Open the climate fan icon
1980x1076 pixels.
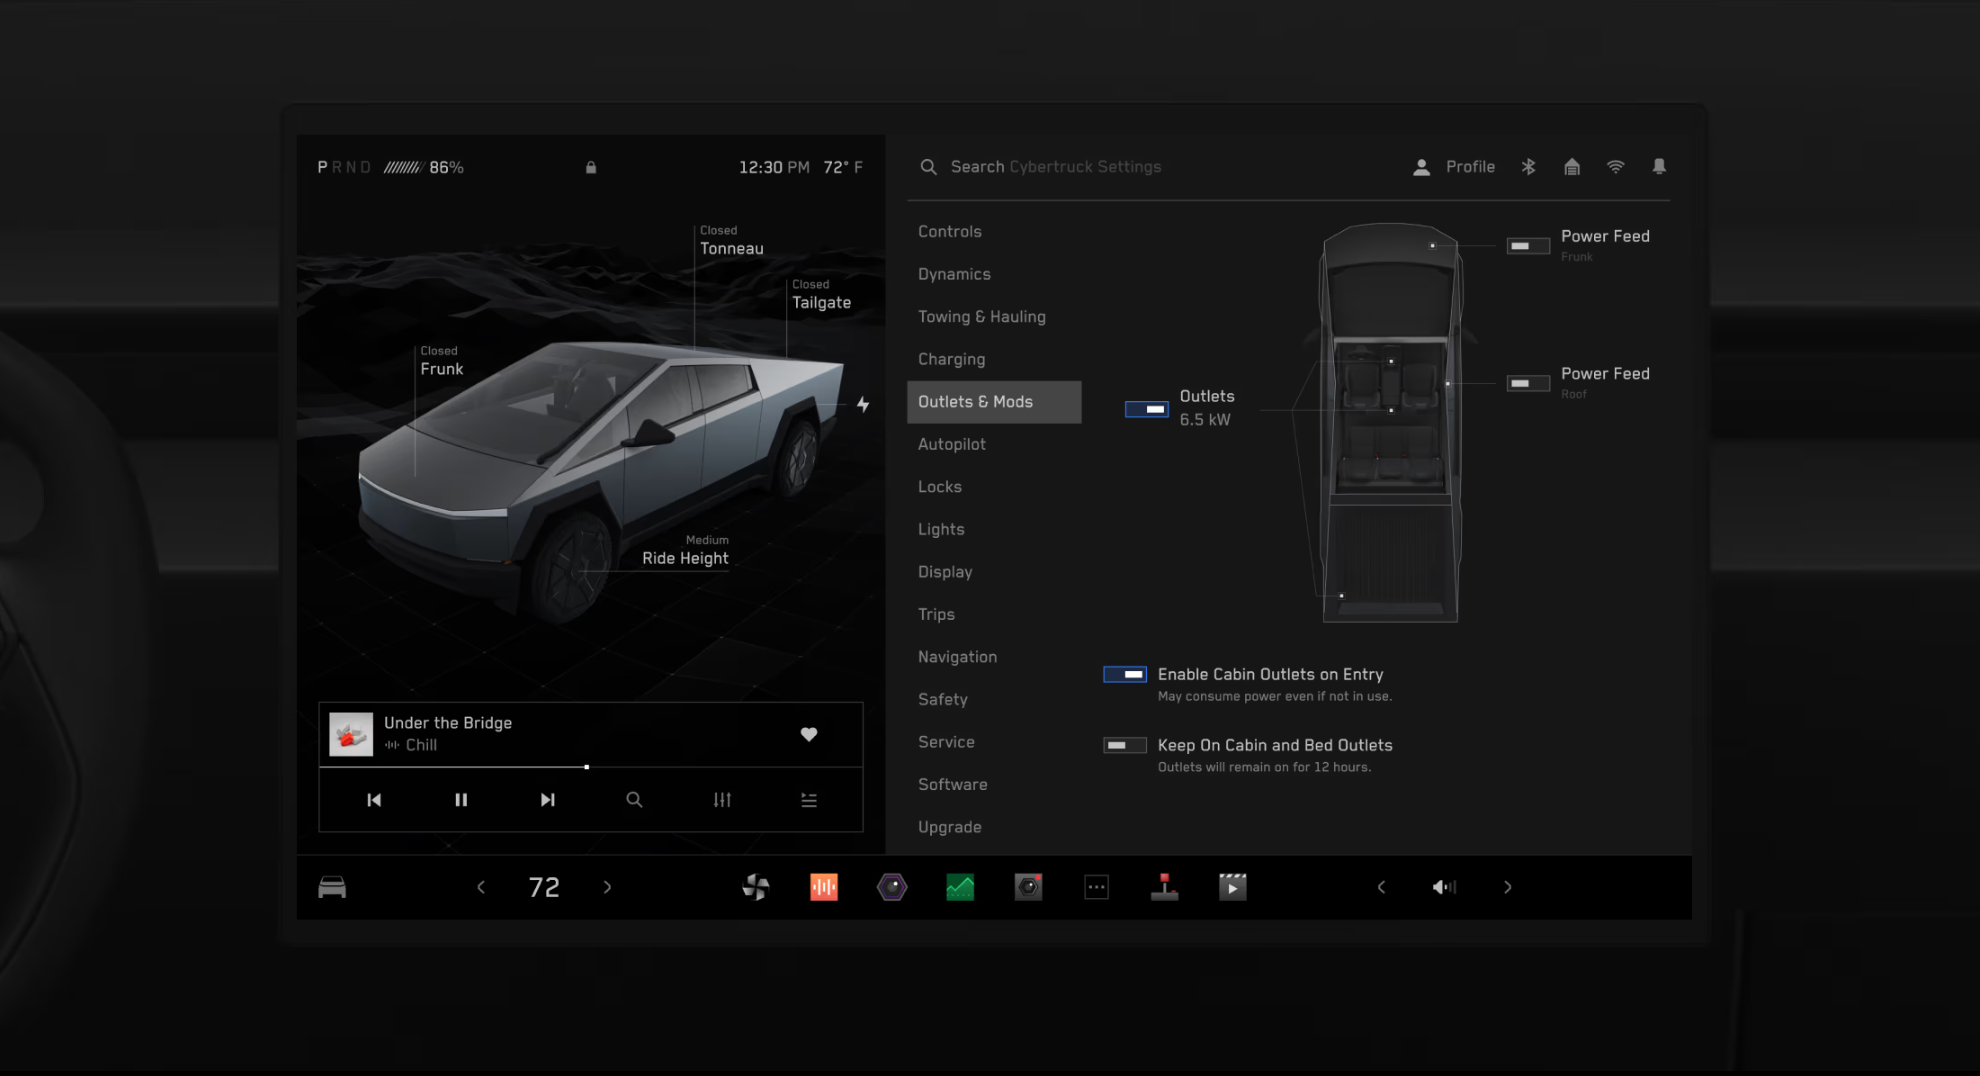756,887
